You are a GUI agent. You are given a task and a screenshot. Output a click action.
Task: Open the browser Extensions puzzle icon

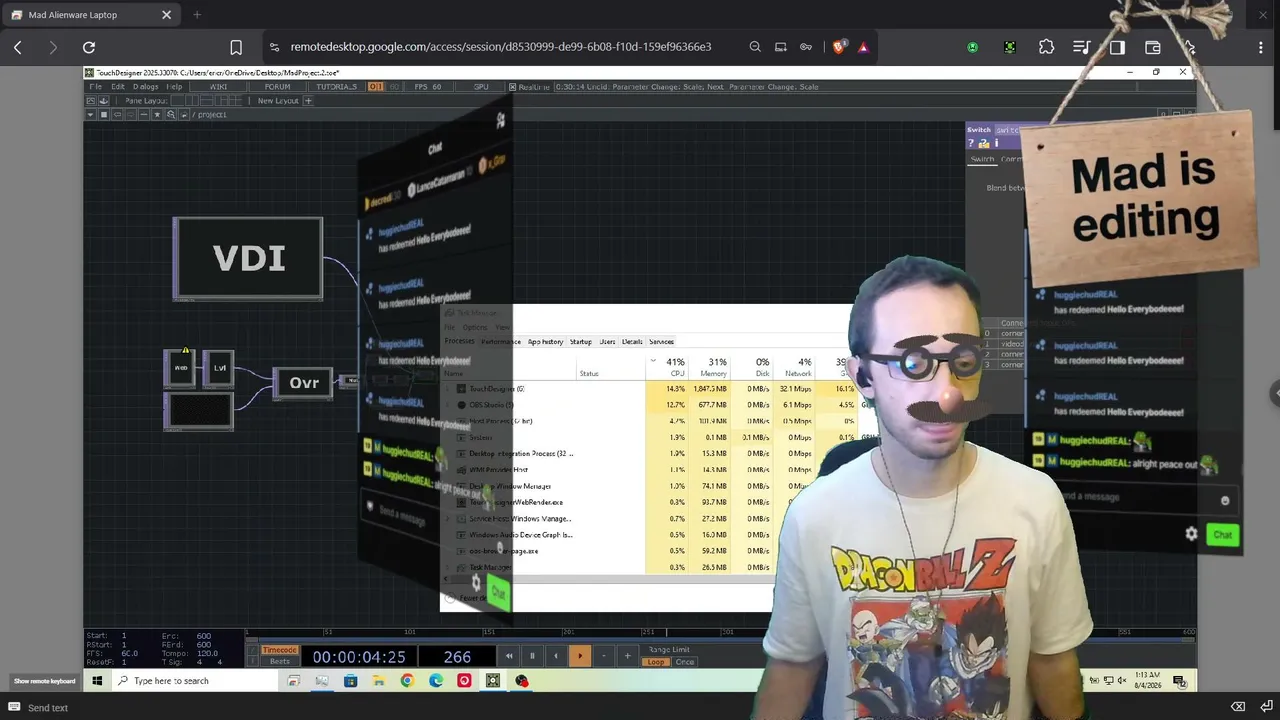[1046, 47]
